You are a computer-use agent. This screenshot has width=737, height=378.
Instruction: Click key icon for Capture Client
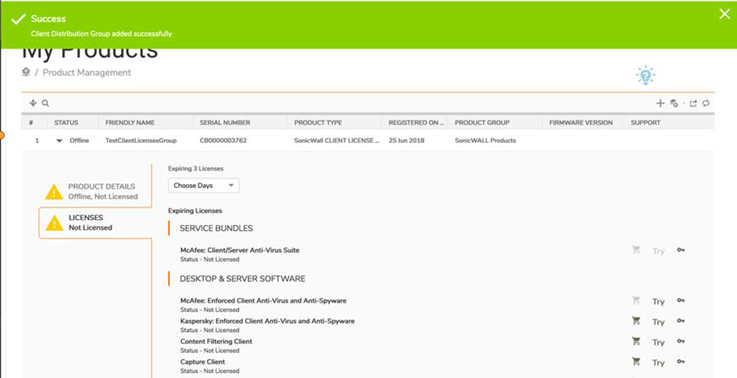pyautogui.click(x=681, y=361)
